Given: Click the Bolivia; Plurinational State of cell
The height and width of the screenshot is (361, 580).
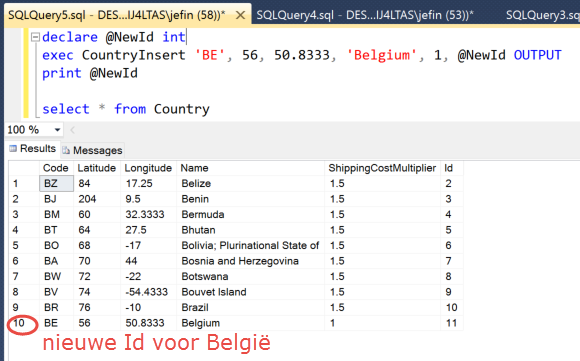Looking at the screenshot, I should pyautogui.click(x=250, y=246).
